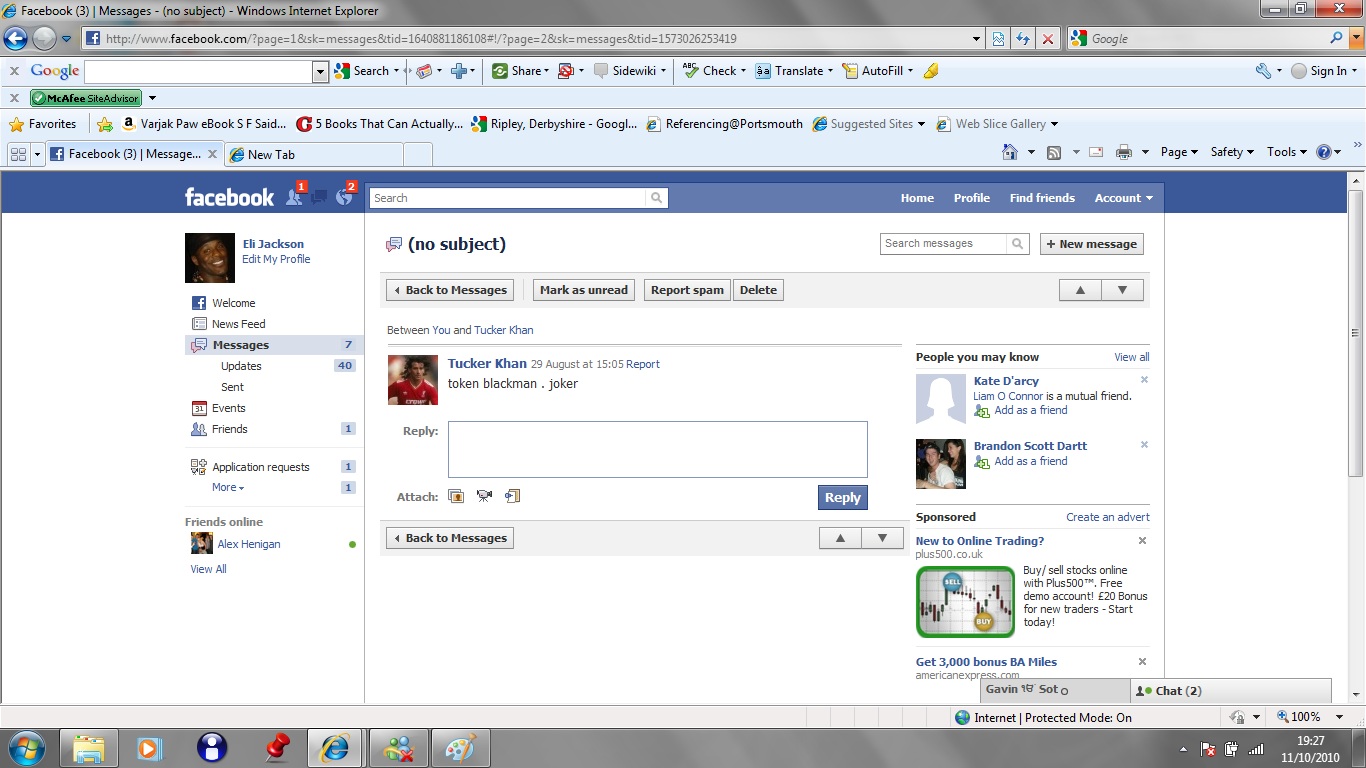1366x768 pixels.
Task: Click the attach video camera icon
Action: (484, 496)
